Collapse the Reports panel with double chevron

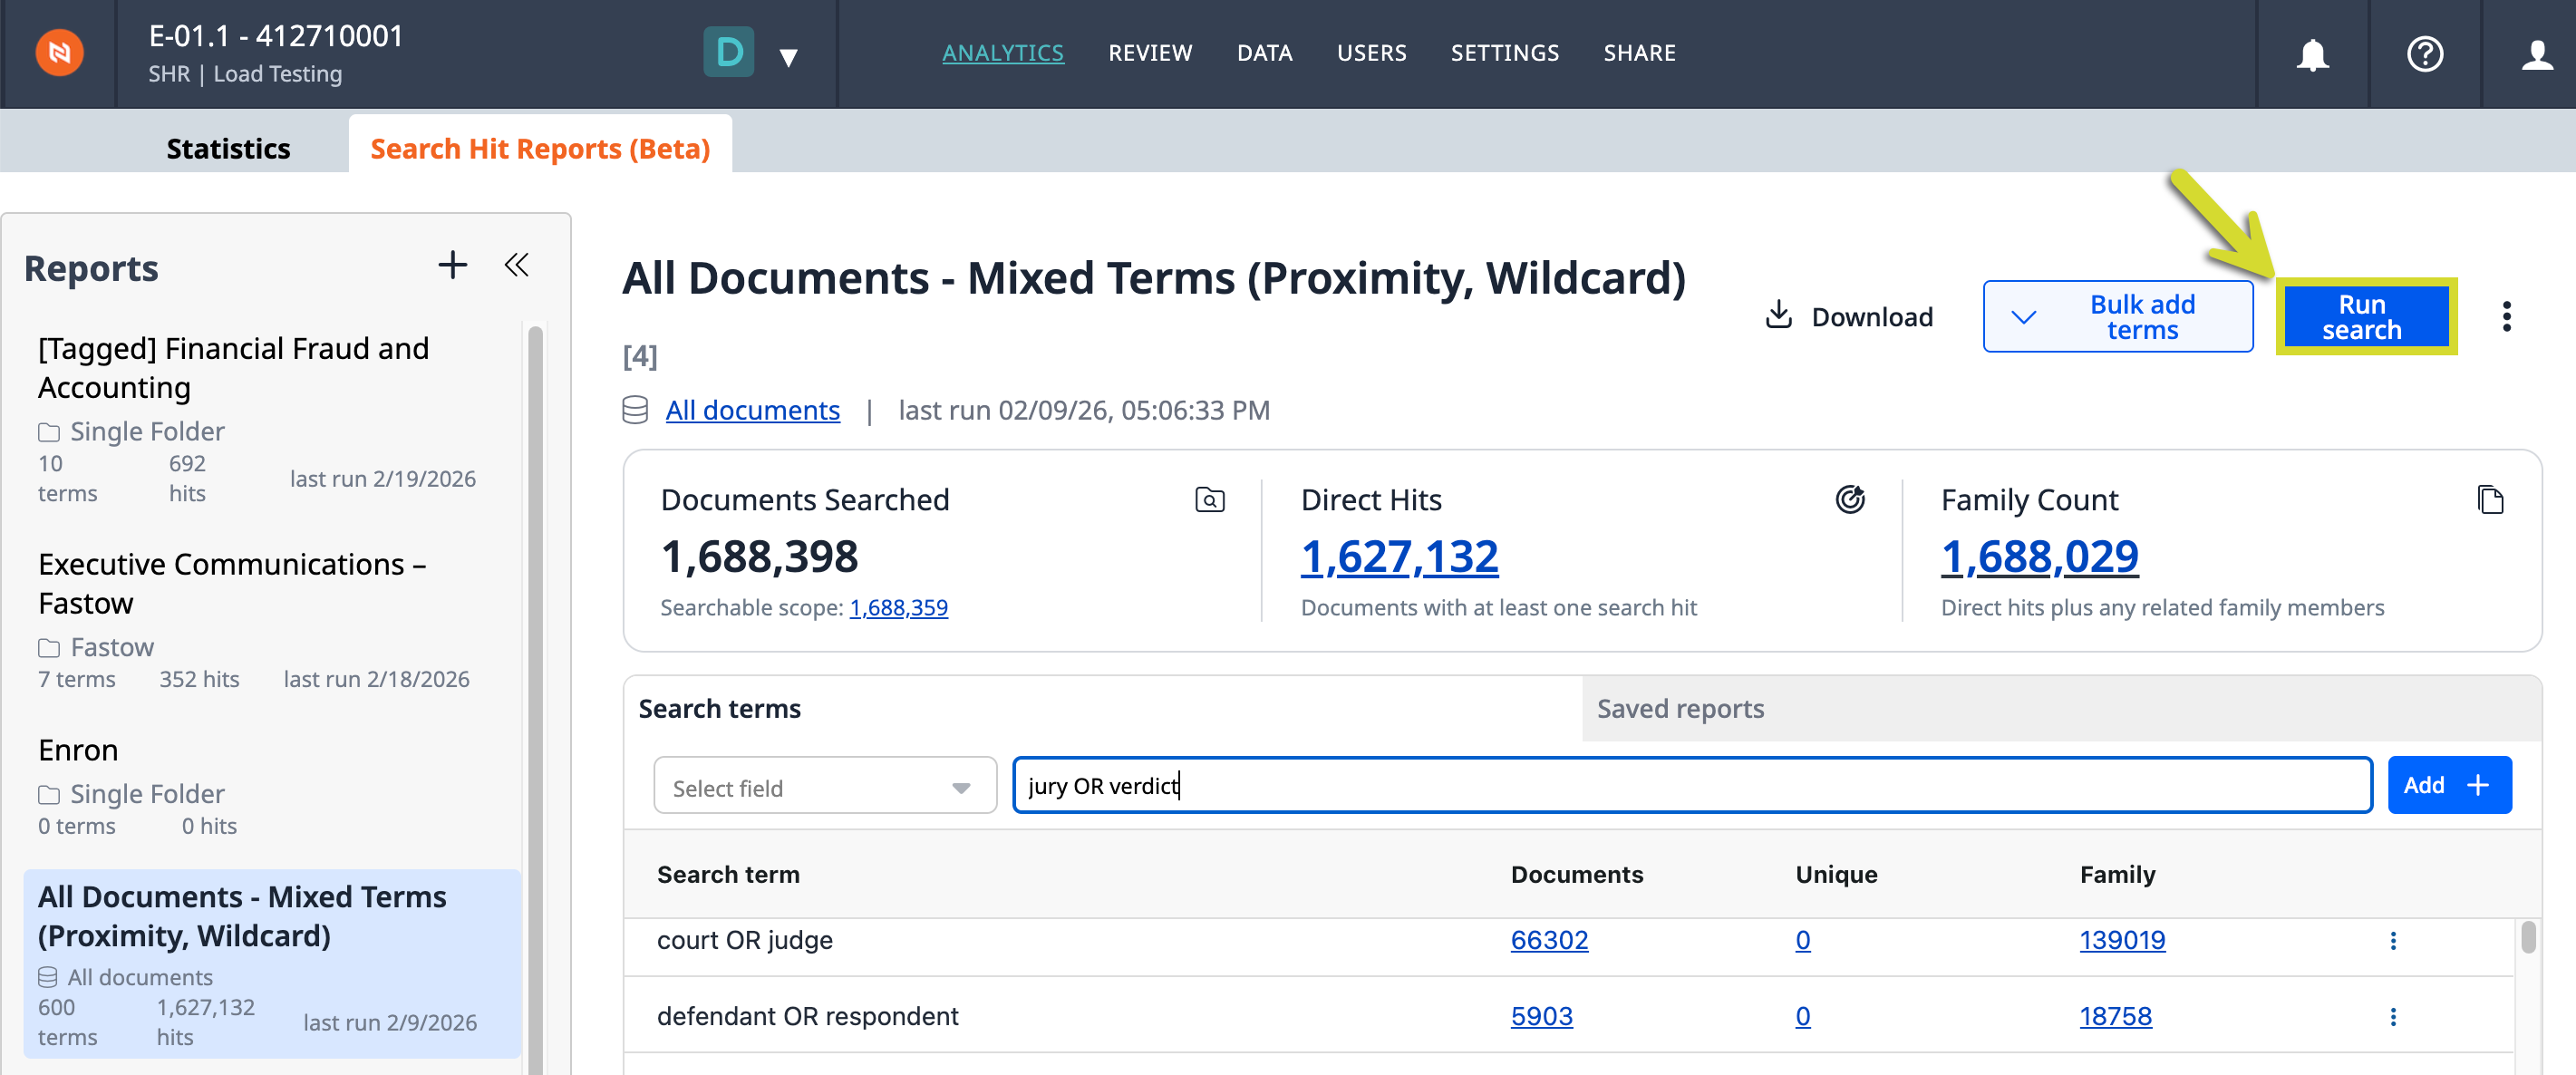coord(517,265)
